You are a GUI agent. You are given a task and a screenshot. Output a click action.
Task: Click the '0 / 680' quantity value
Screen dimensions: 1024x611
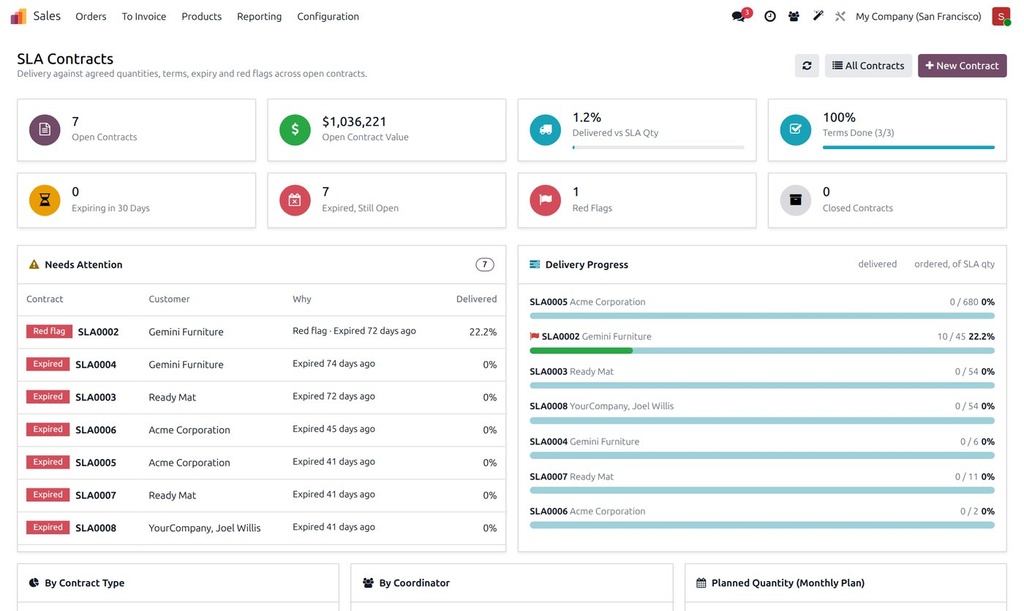pyautogui.click(x=964, y=302)
